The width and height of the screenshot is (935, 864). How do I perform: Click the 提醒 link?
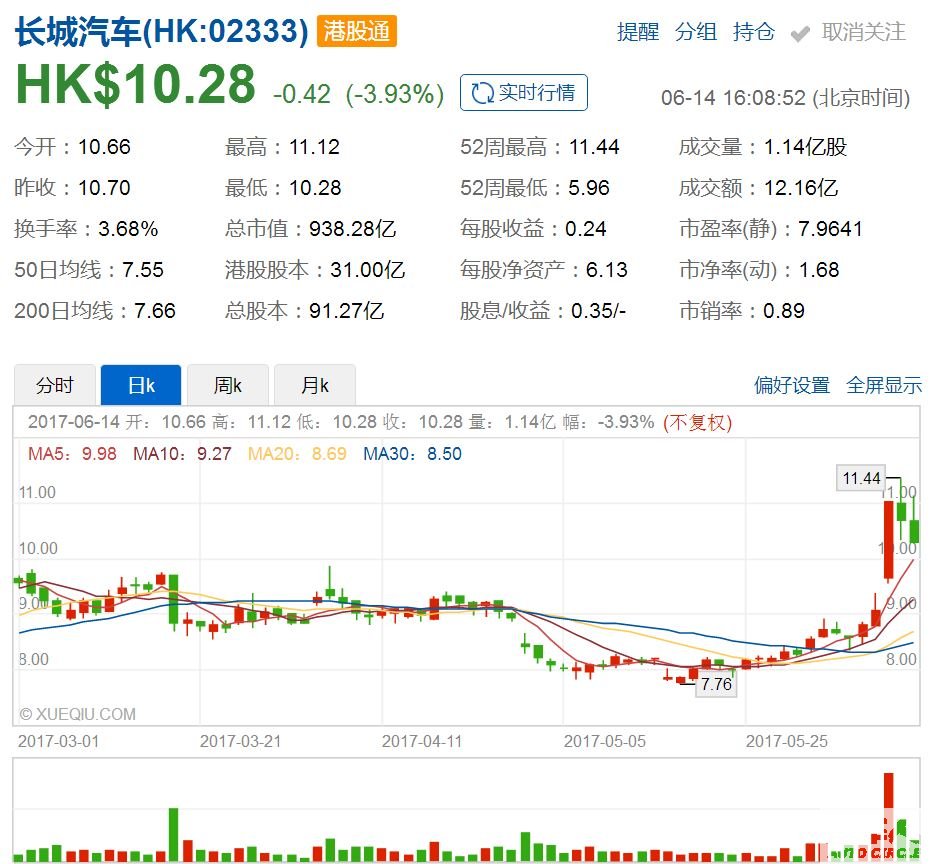(637, 32)
